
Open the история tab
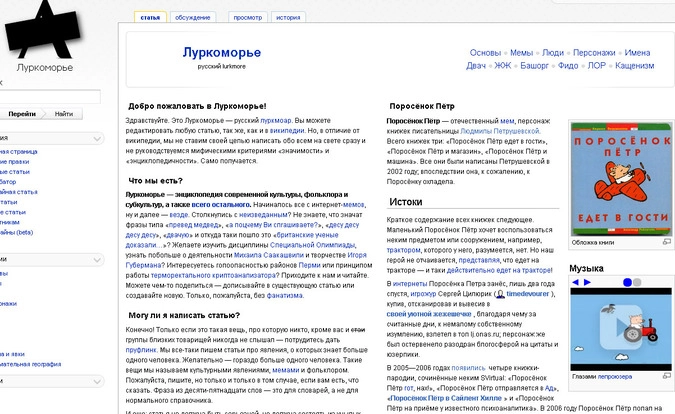pos(288,17)
